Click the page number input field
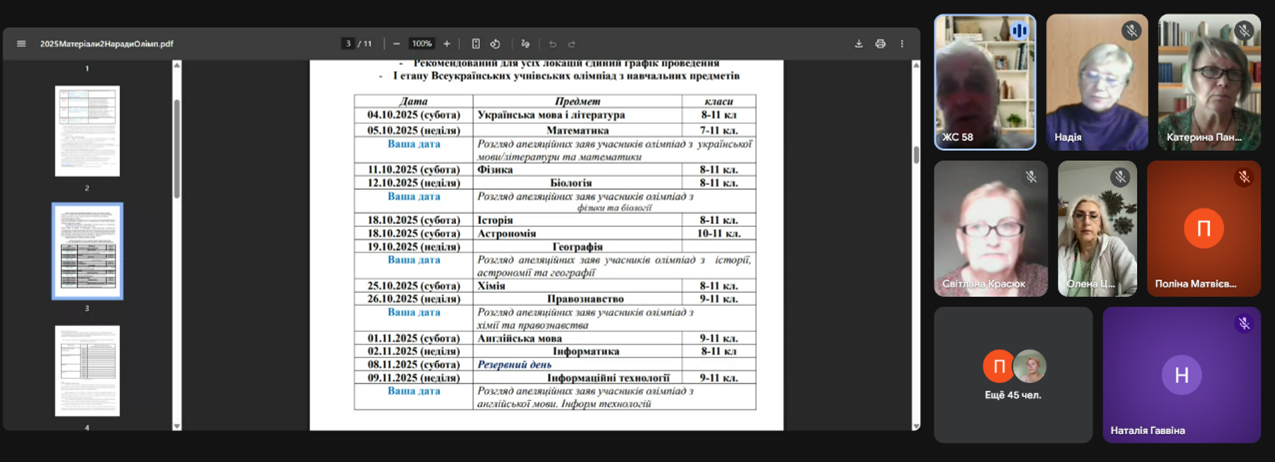 click(x=347, y=44)
